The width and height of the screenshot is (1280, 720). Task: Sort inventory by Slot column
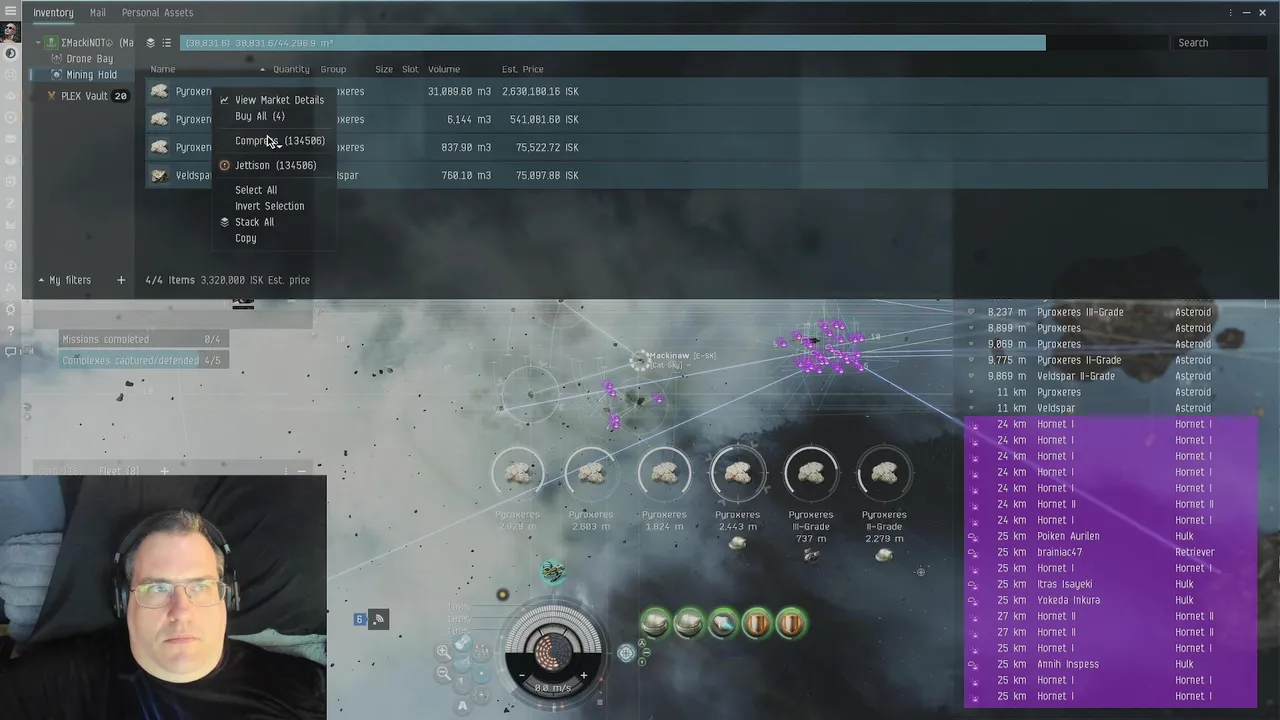coord(410,69)
